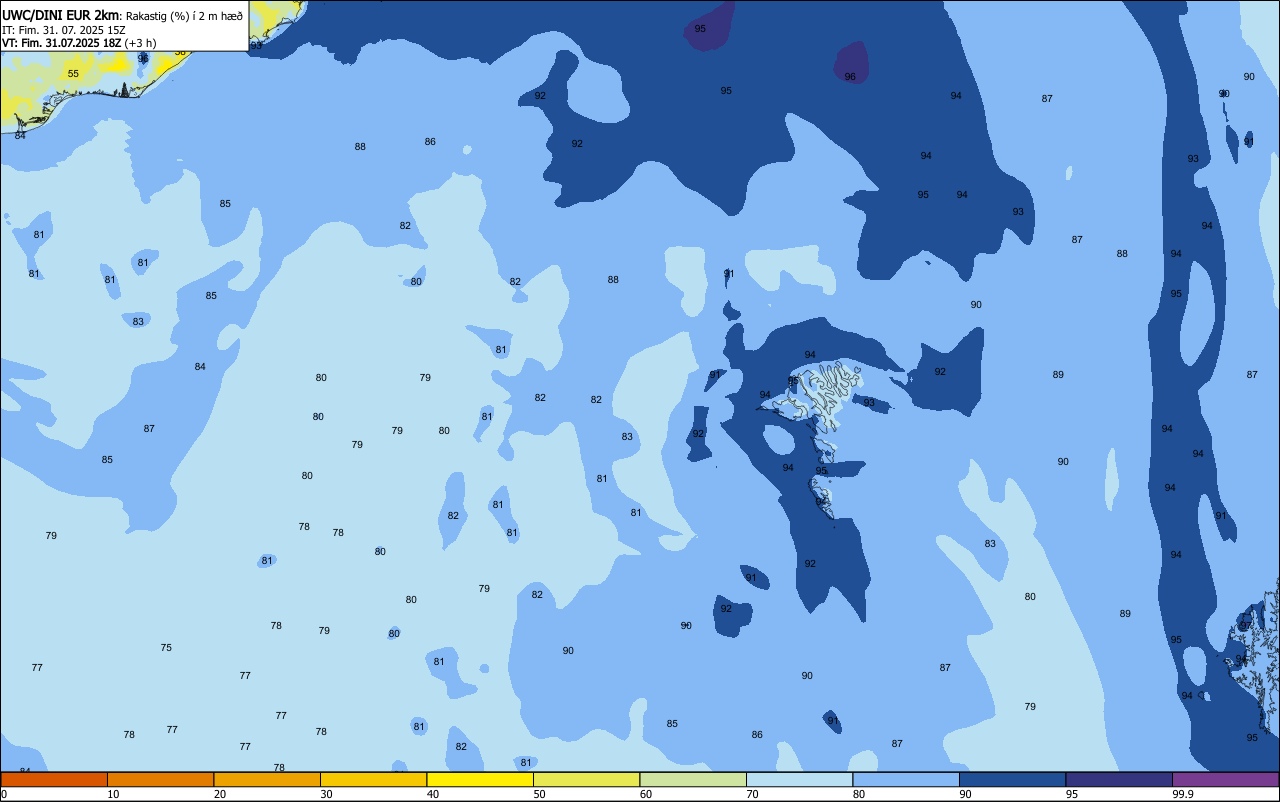1280x802 pixels.
Task: Click the 70–80 lightest blue legend swatch
Action: (x=799, y=779)
